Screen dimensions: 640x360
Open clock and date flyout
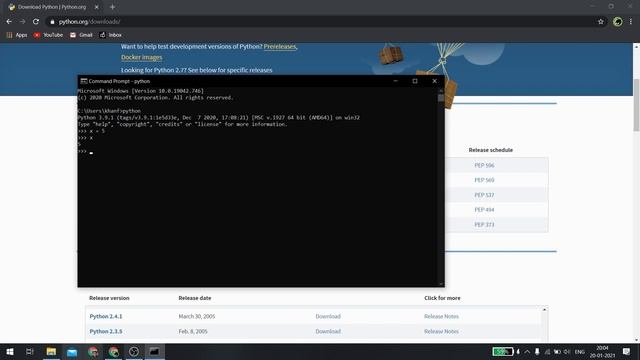coord(602,351)
